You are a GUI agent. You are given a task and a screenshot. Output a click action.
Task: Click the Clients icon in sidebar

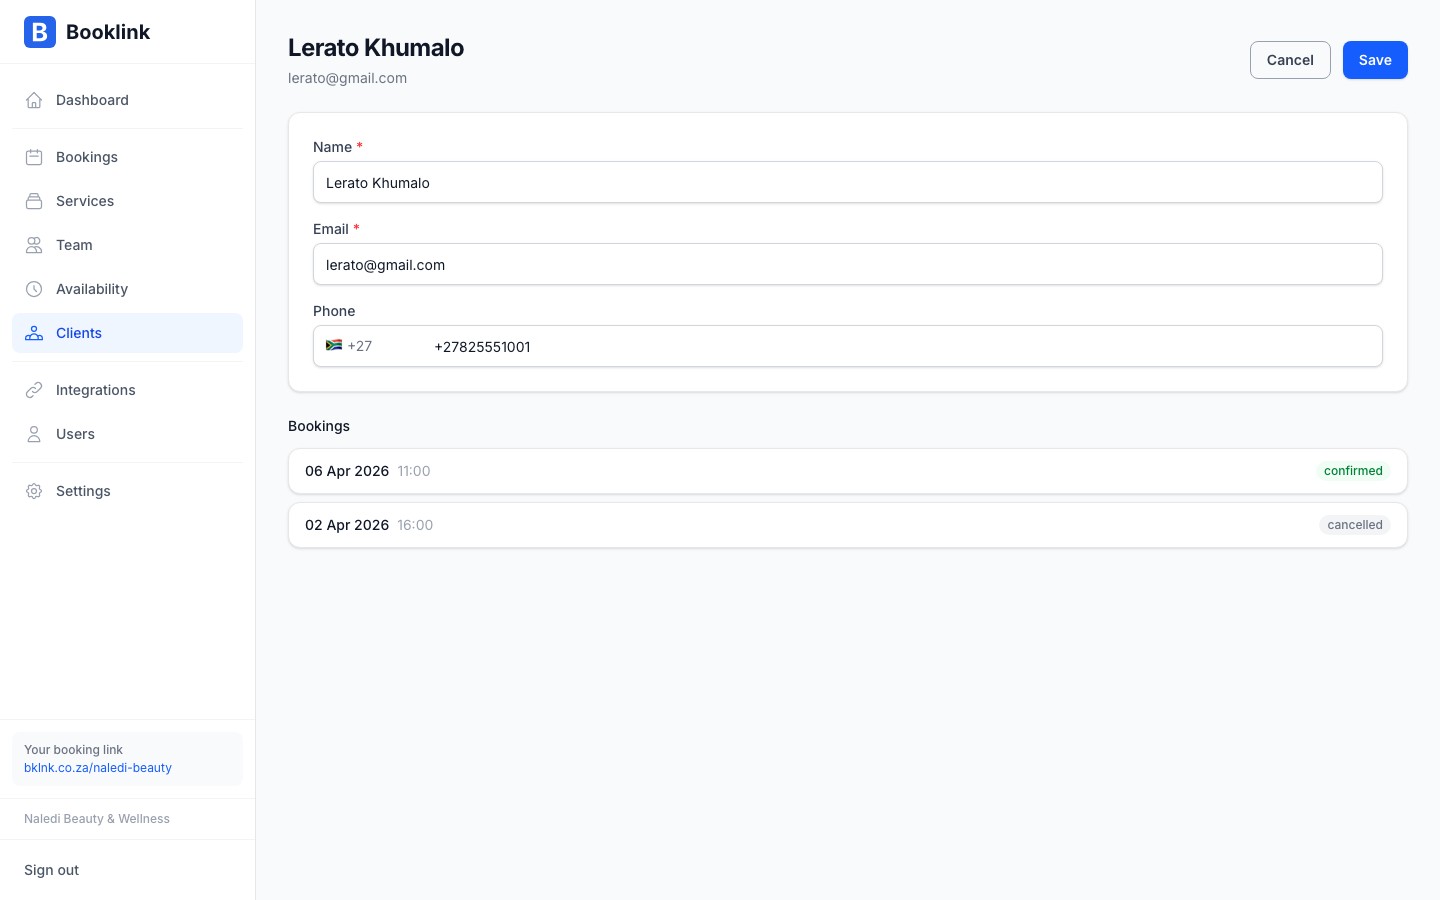pyautogui.click(x=34, y=333)
